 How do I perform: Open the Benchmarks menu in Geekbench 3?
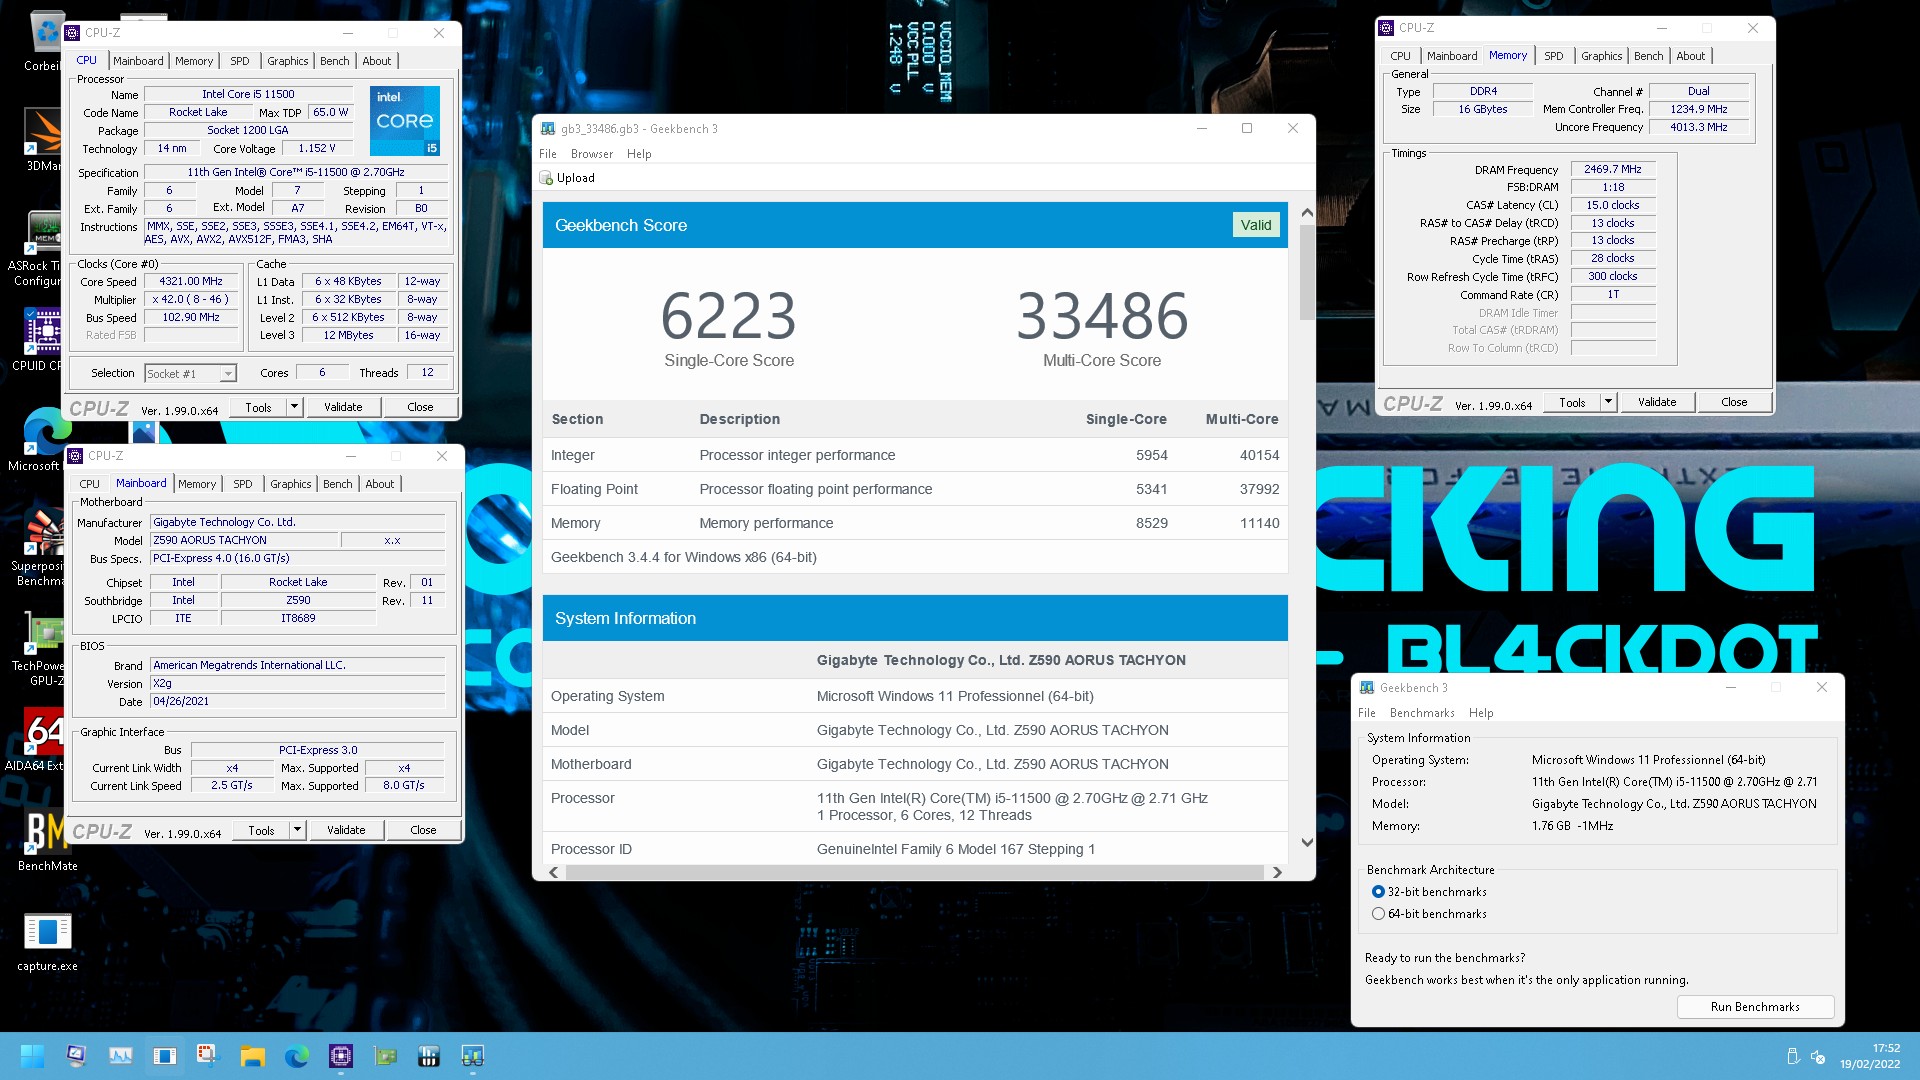(1422, 713)
